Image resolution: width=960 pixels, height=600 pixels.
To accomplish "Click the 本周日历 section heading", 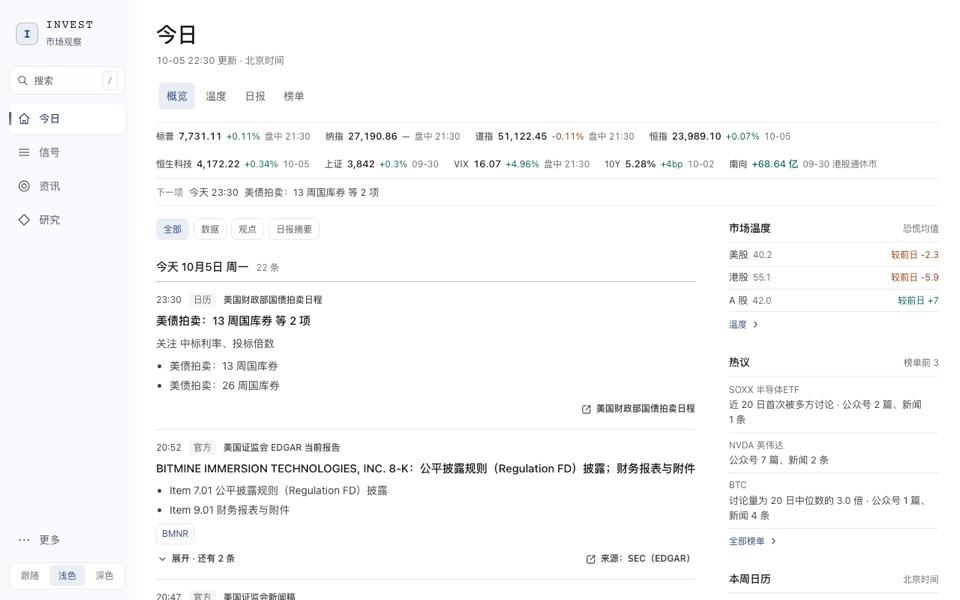I will click(749, 579).
